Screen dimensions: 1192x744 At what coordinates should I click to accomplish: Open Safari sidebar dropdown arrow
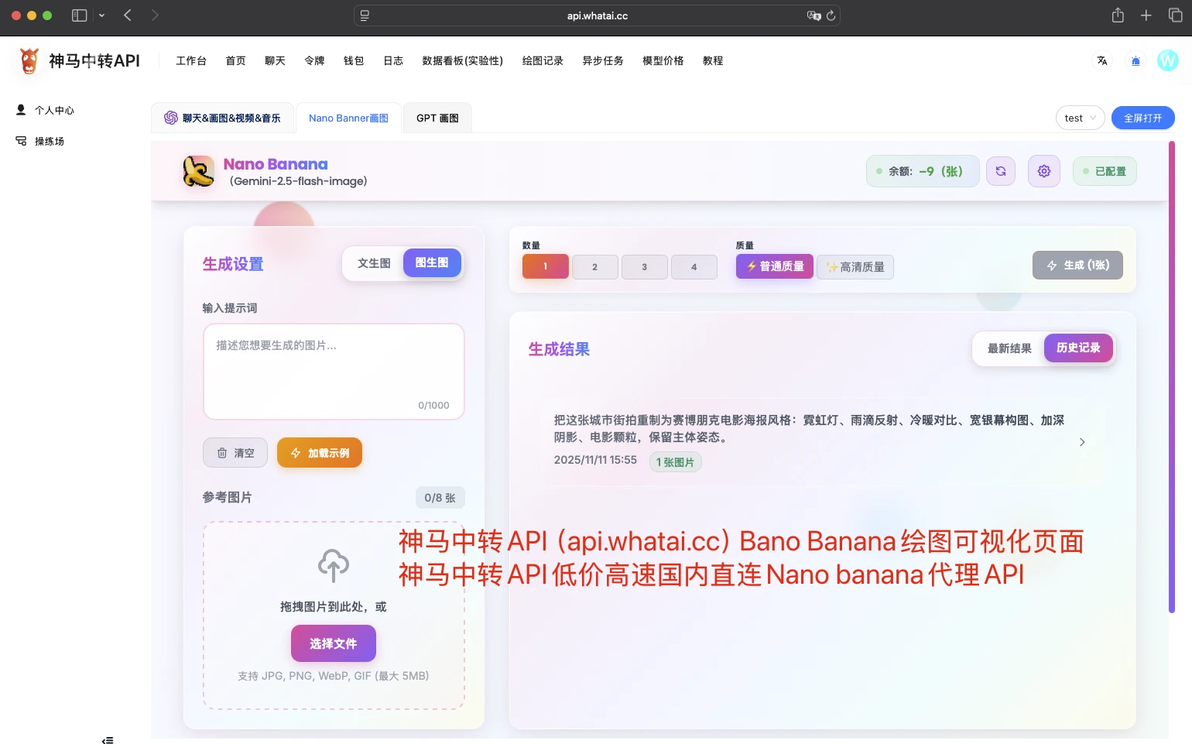pos(101,15)
